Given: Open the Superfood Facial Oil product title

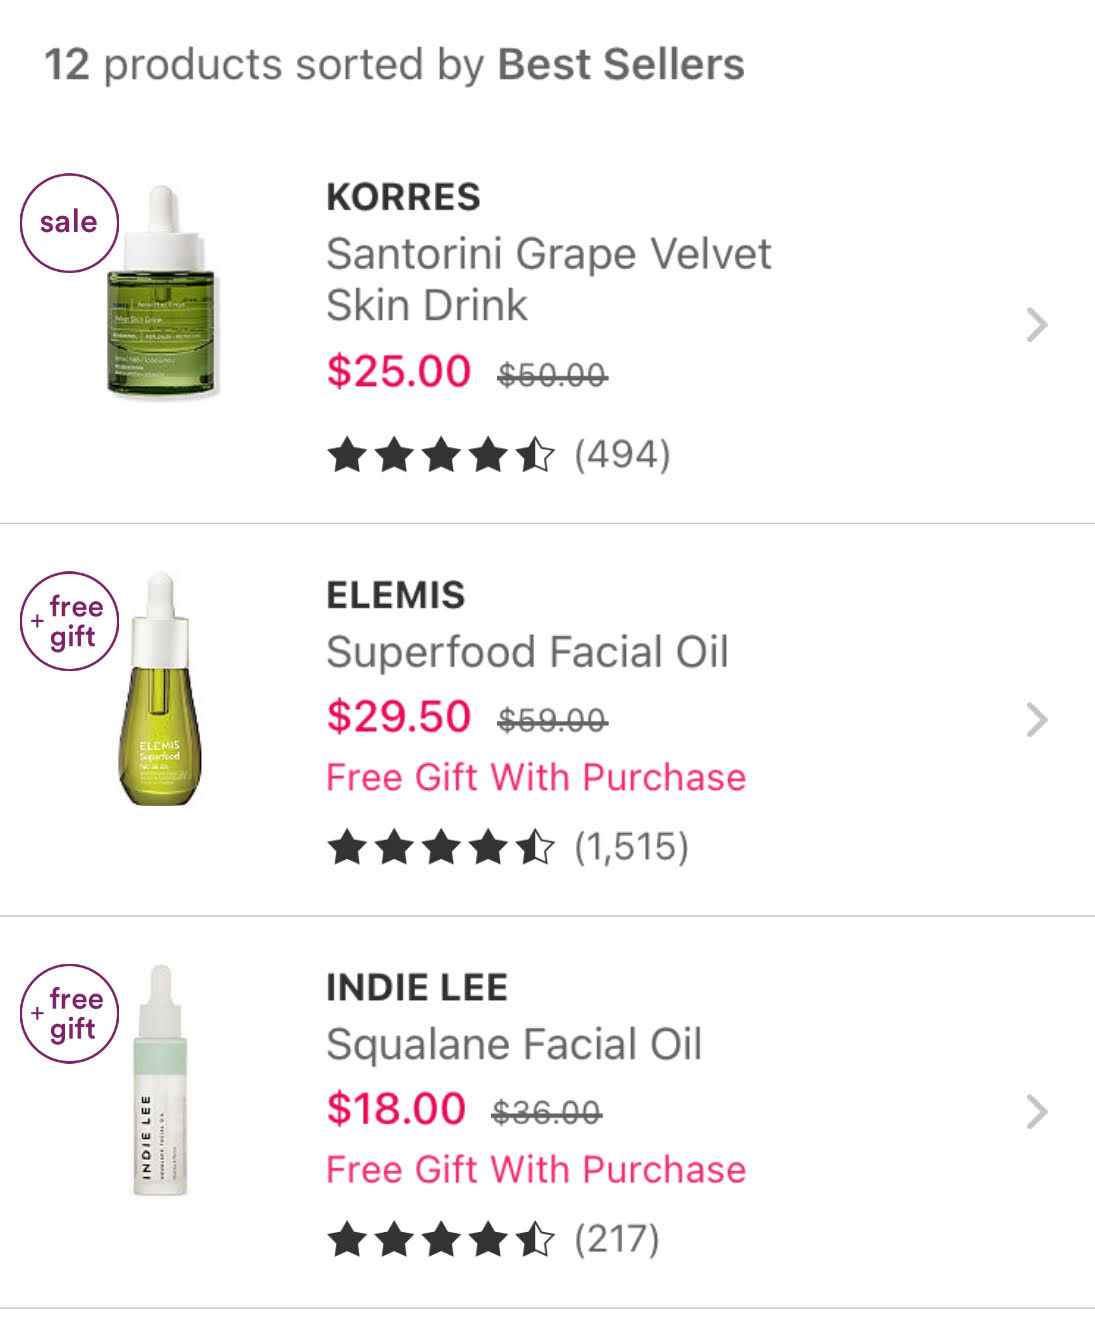Looking at the screenshot, I should 527,652.
